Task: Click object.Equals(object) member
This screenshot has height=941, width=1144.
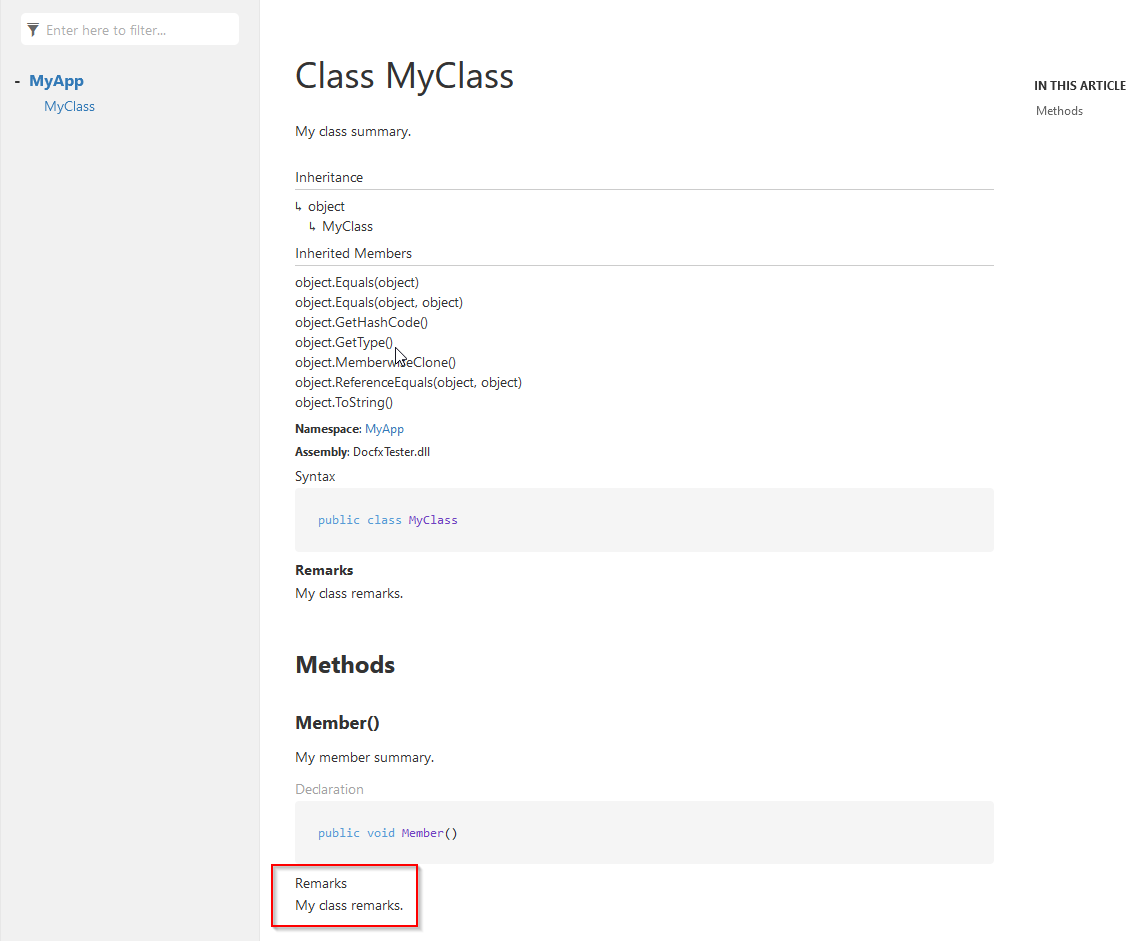Action: coord(357,282)
